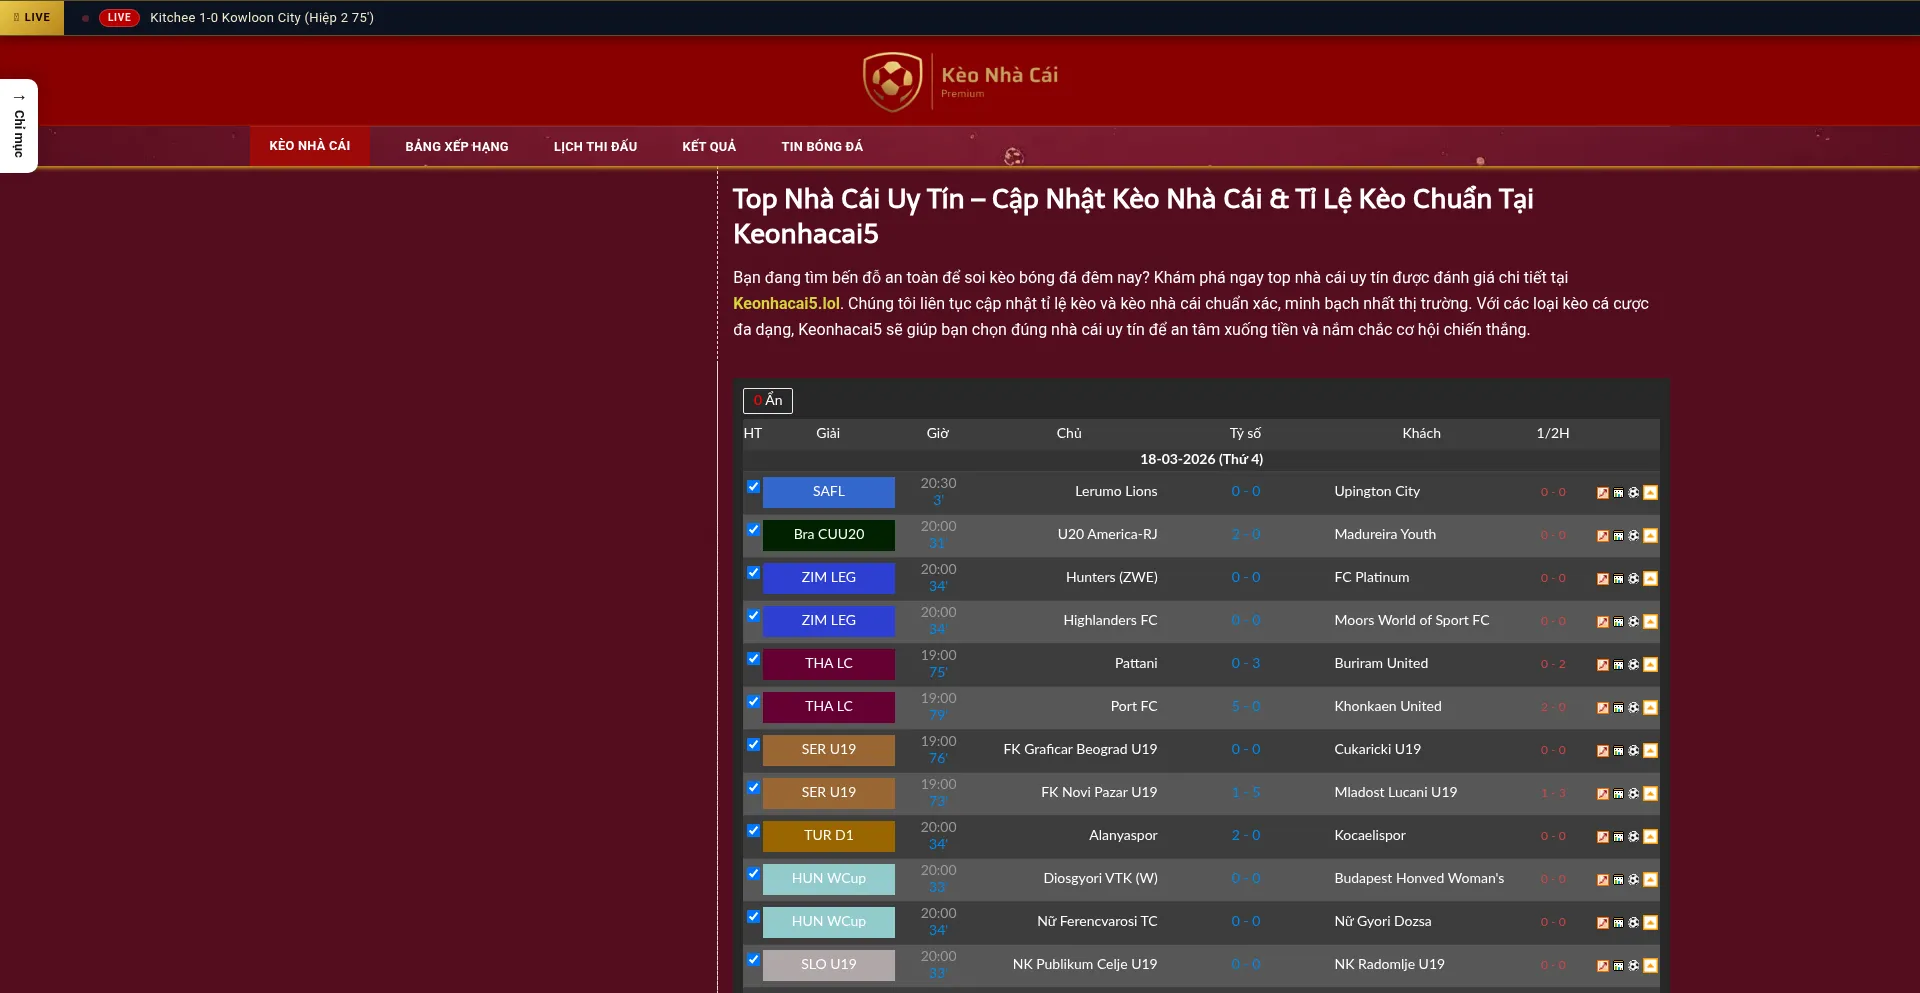Click soccer ball icon in Hunters (ZWE) row
This screenshot has width=1920, height=993.
(x=1633, y=578)
